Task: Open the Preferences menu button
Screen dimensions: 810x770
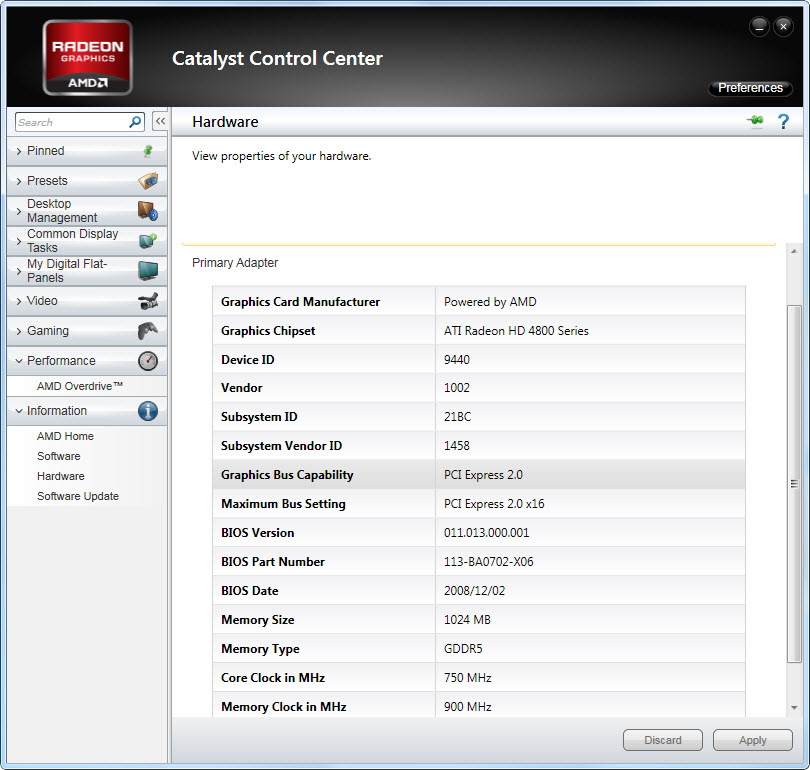Action: coord(750,88)
